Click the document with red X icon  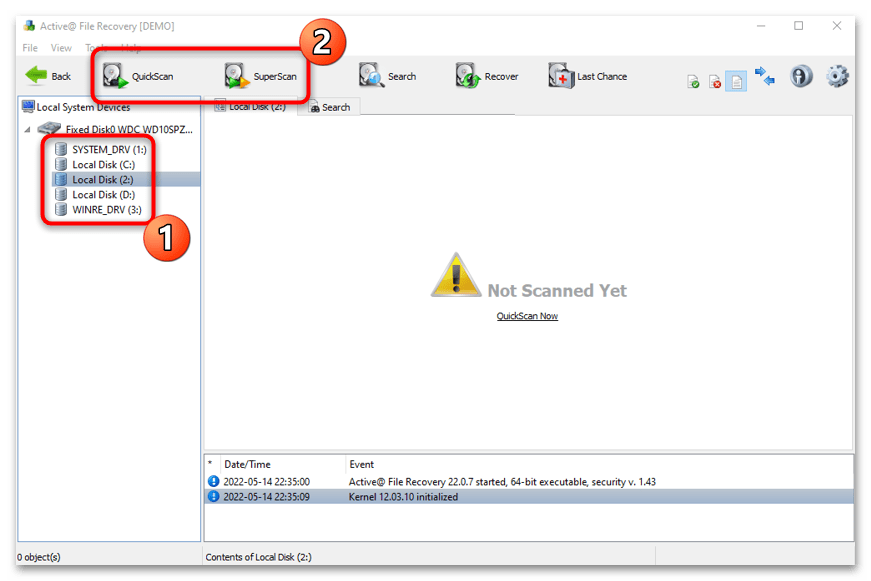[x=715, y=82]
